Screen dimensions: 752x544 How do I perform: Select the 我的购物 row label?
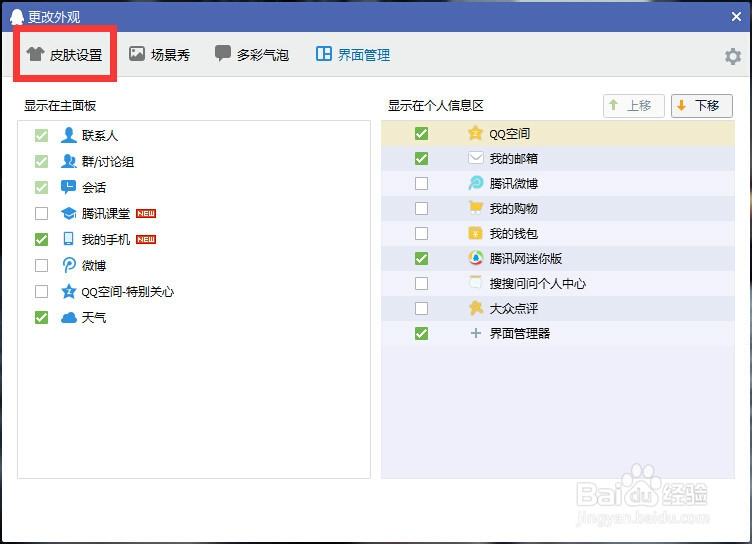[514, 208]
